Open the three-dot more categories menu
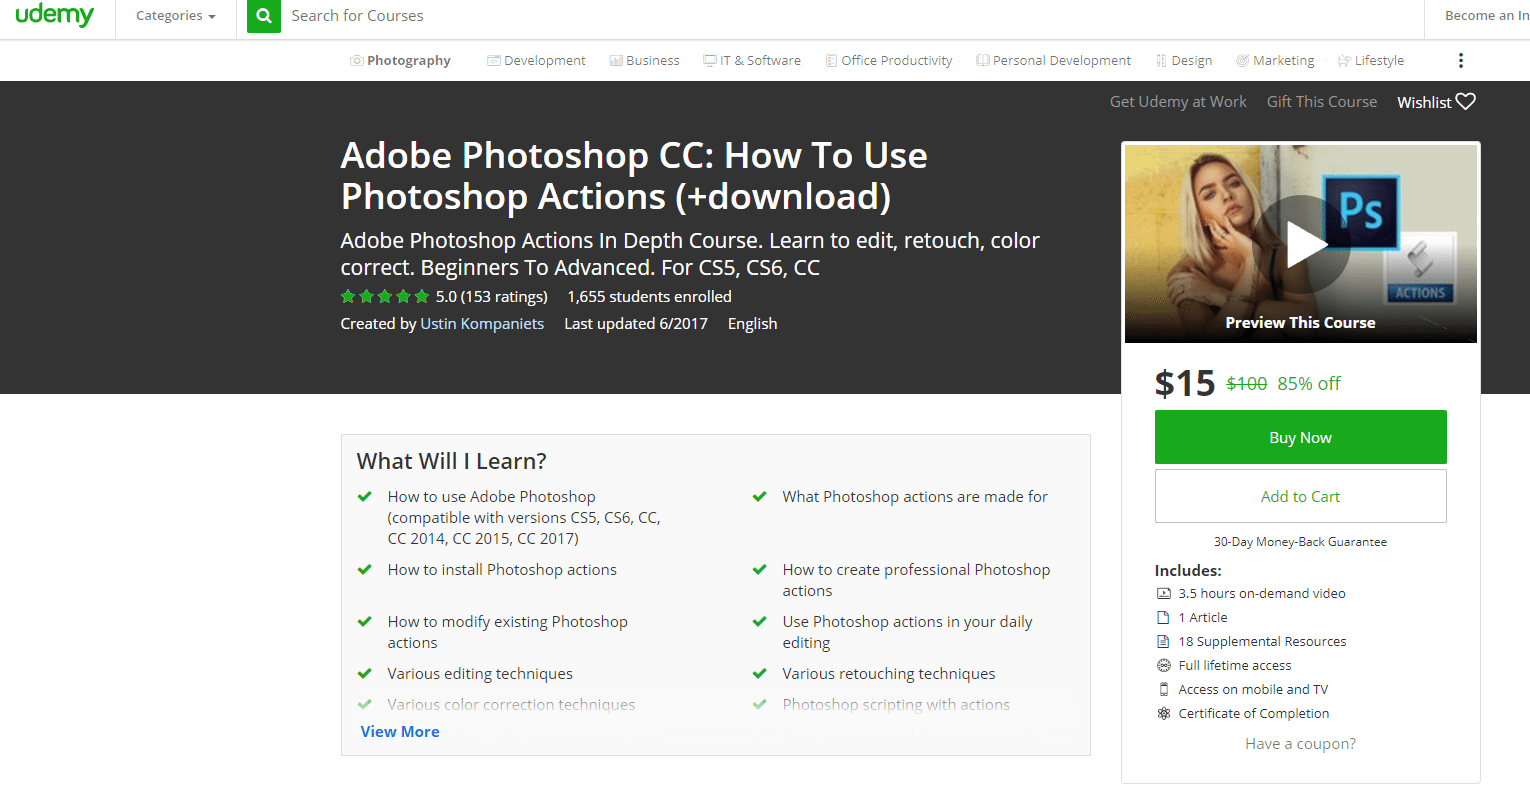Screen dimensions: 1530x797 [1461, 61]
